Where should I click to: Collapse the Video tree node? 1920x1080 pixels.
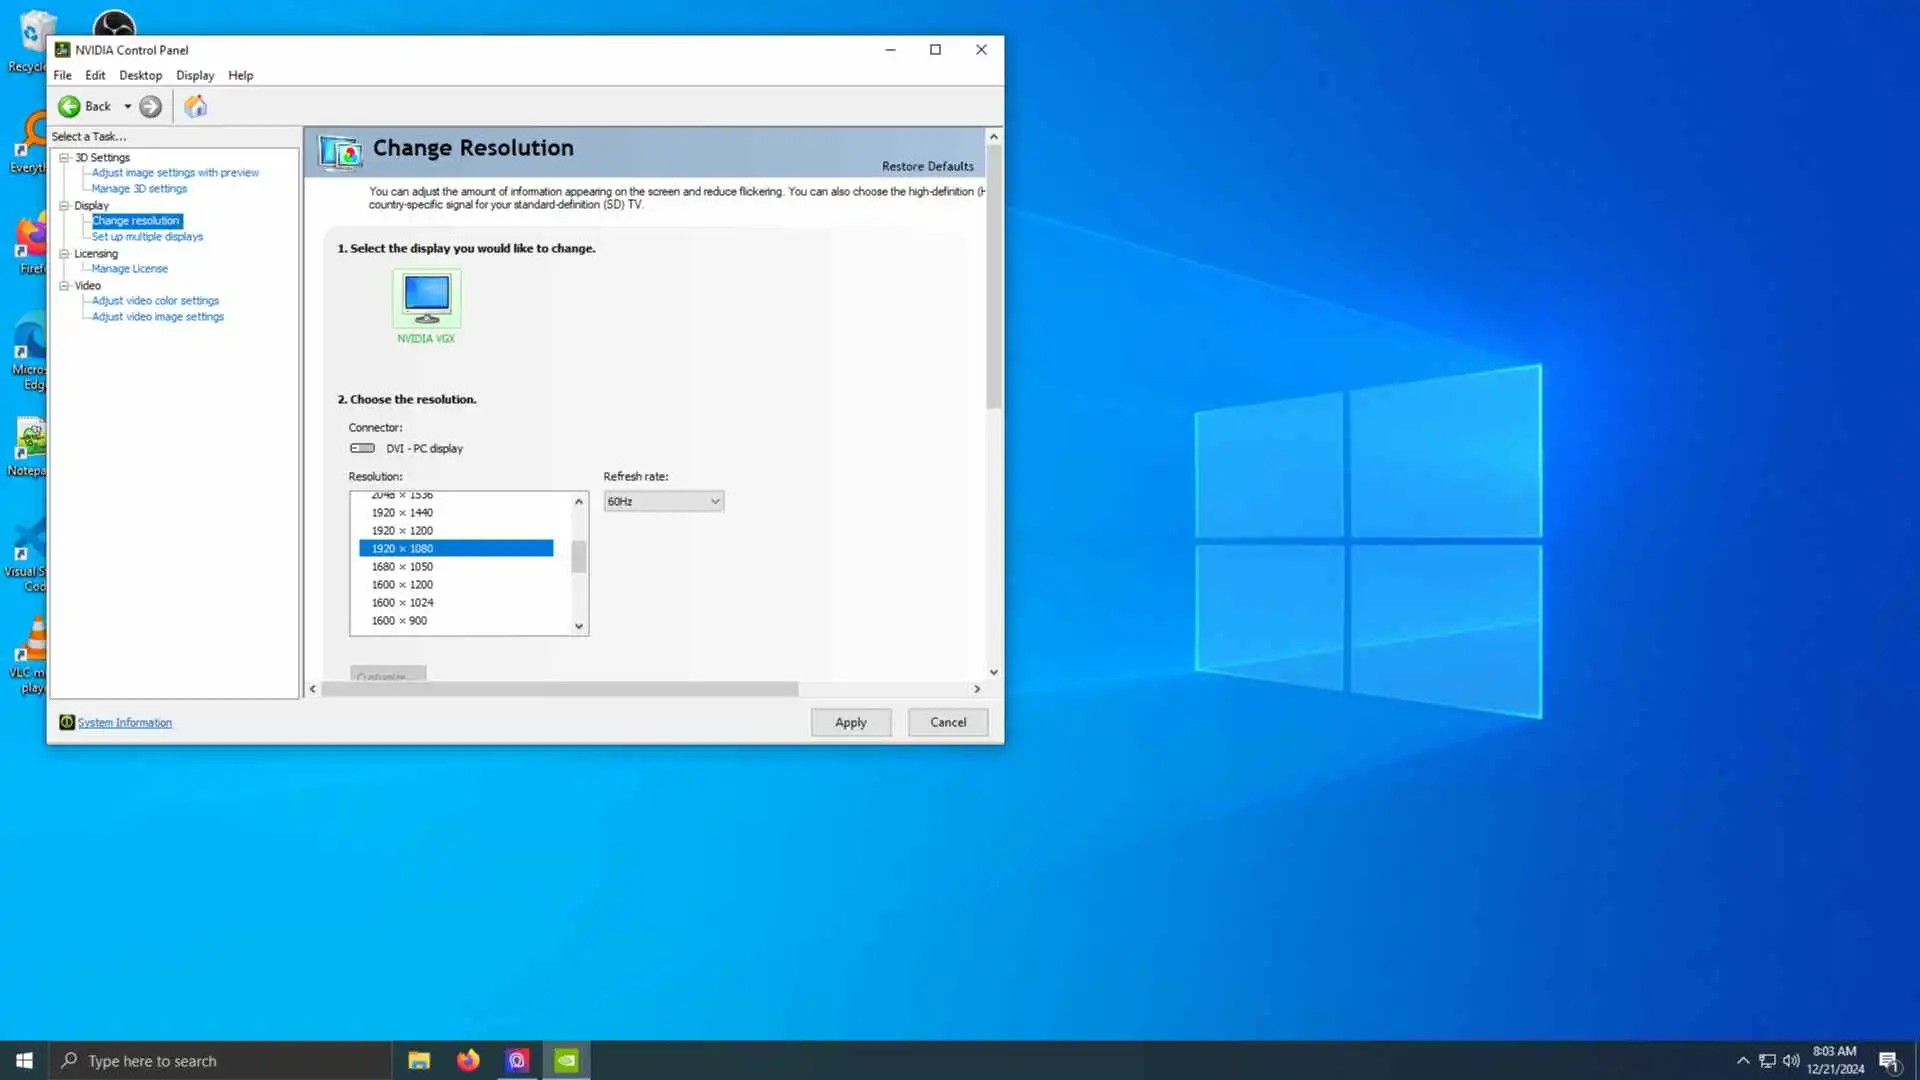click(x=65, y=285)
